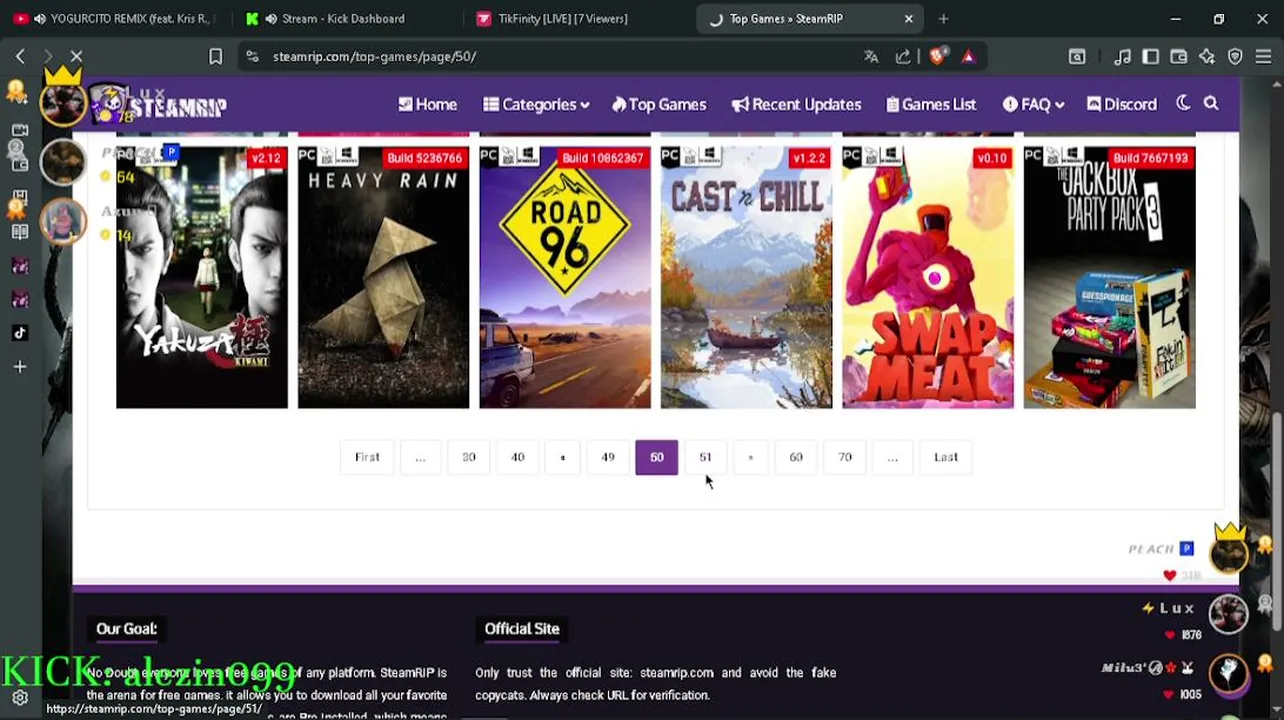The height and width of the screenshot is (720, 1284).
Task: Go to pagination page 60
Action: (x=796, y=457)
